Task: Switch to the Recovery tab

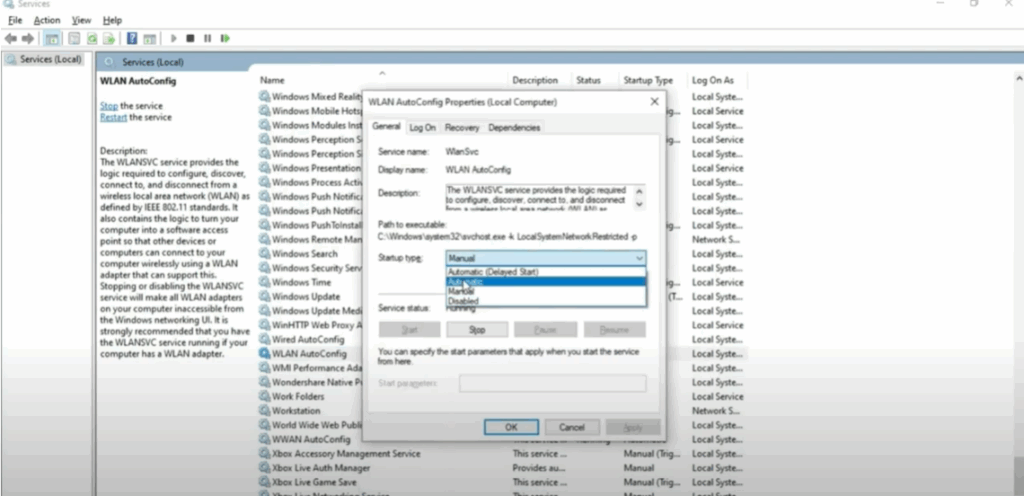Action: pos(462,128)
